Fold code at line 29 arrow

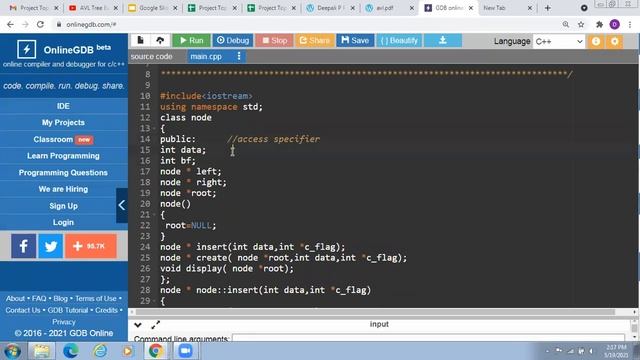click(x=154, y=301)
